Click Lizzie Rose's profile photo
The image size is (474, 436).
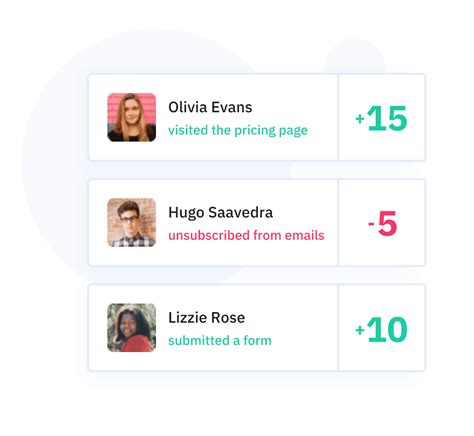pyautogui.click(x=132, y=327)
